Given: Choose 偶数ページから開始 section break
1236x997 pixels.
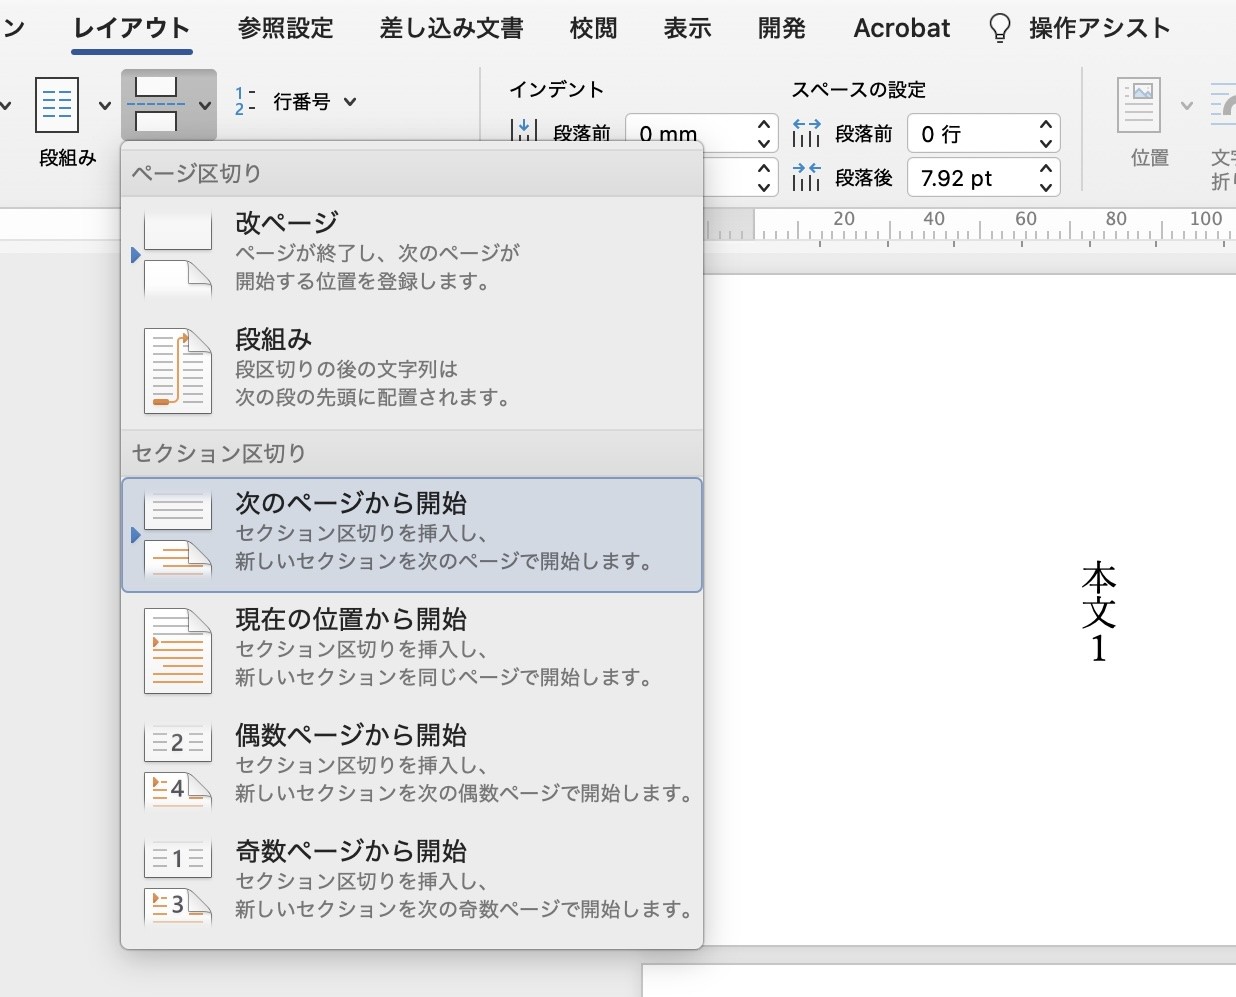Looking at the screenshot, I should (x=412, y=767).
